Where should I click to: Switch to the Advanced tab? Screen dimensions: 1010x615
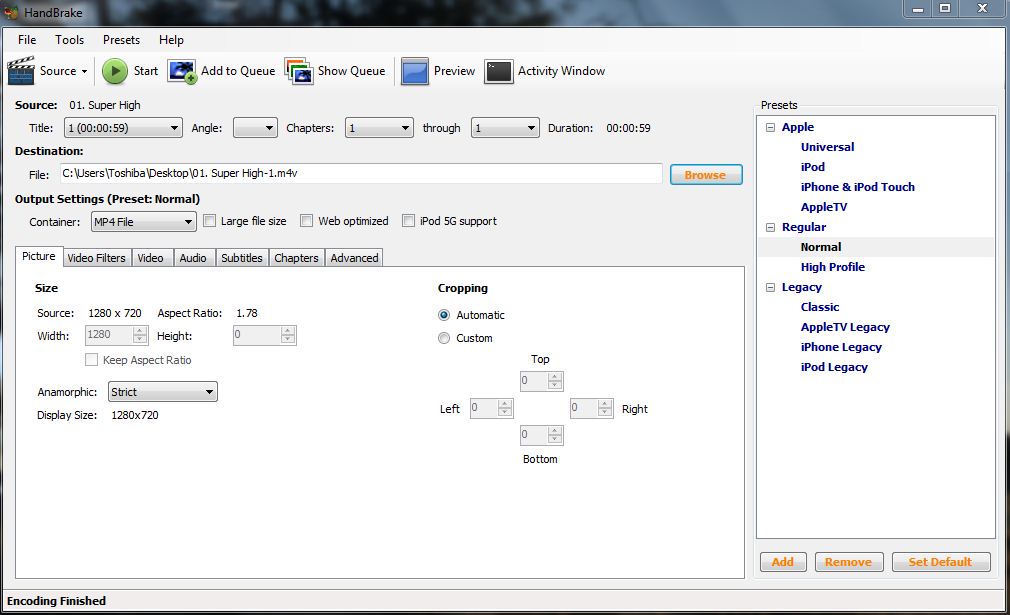click(354, 258)
